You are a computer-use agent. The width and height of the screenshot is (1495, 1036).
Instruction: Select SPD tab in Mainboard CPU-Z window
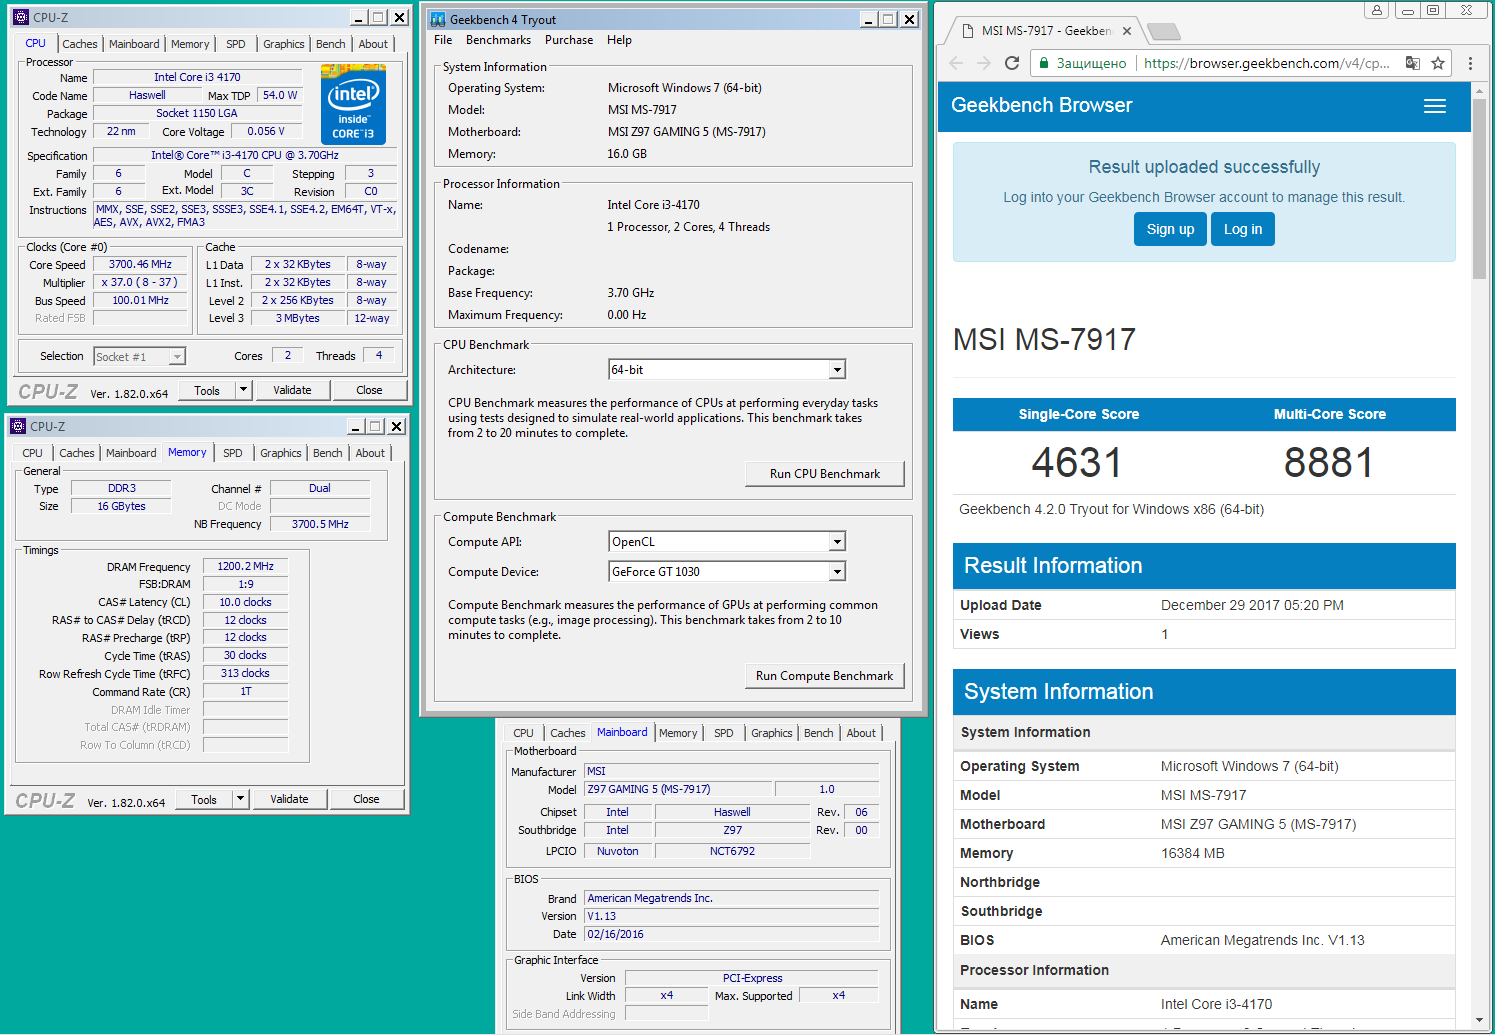(x=724, y=733)
